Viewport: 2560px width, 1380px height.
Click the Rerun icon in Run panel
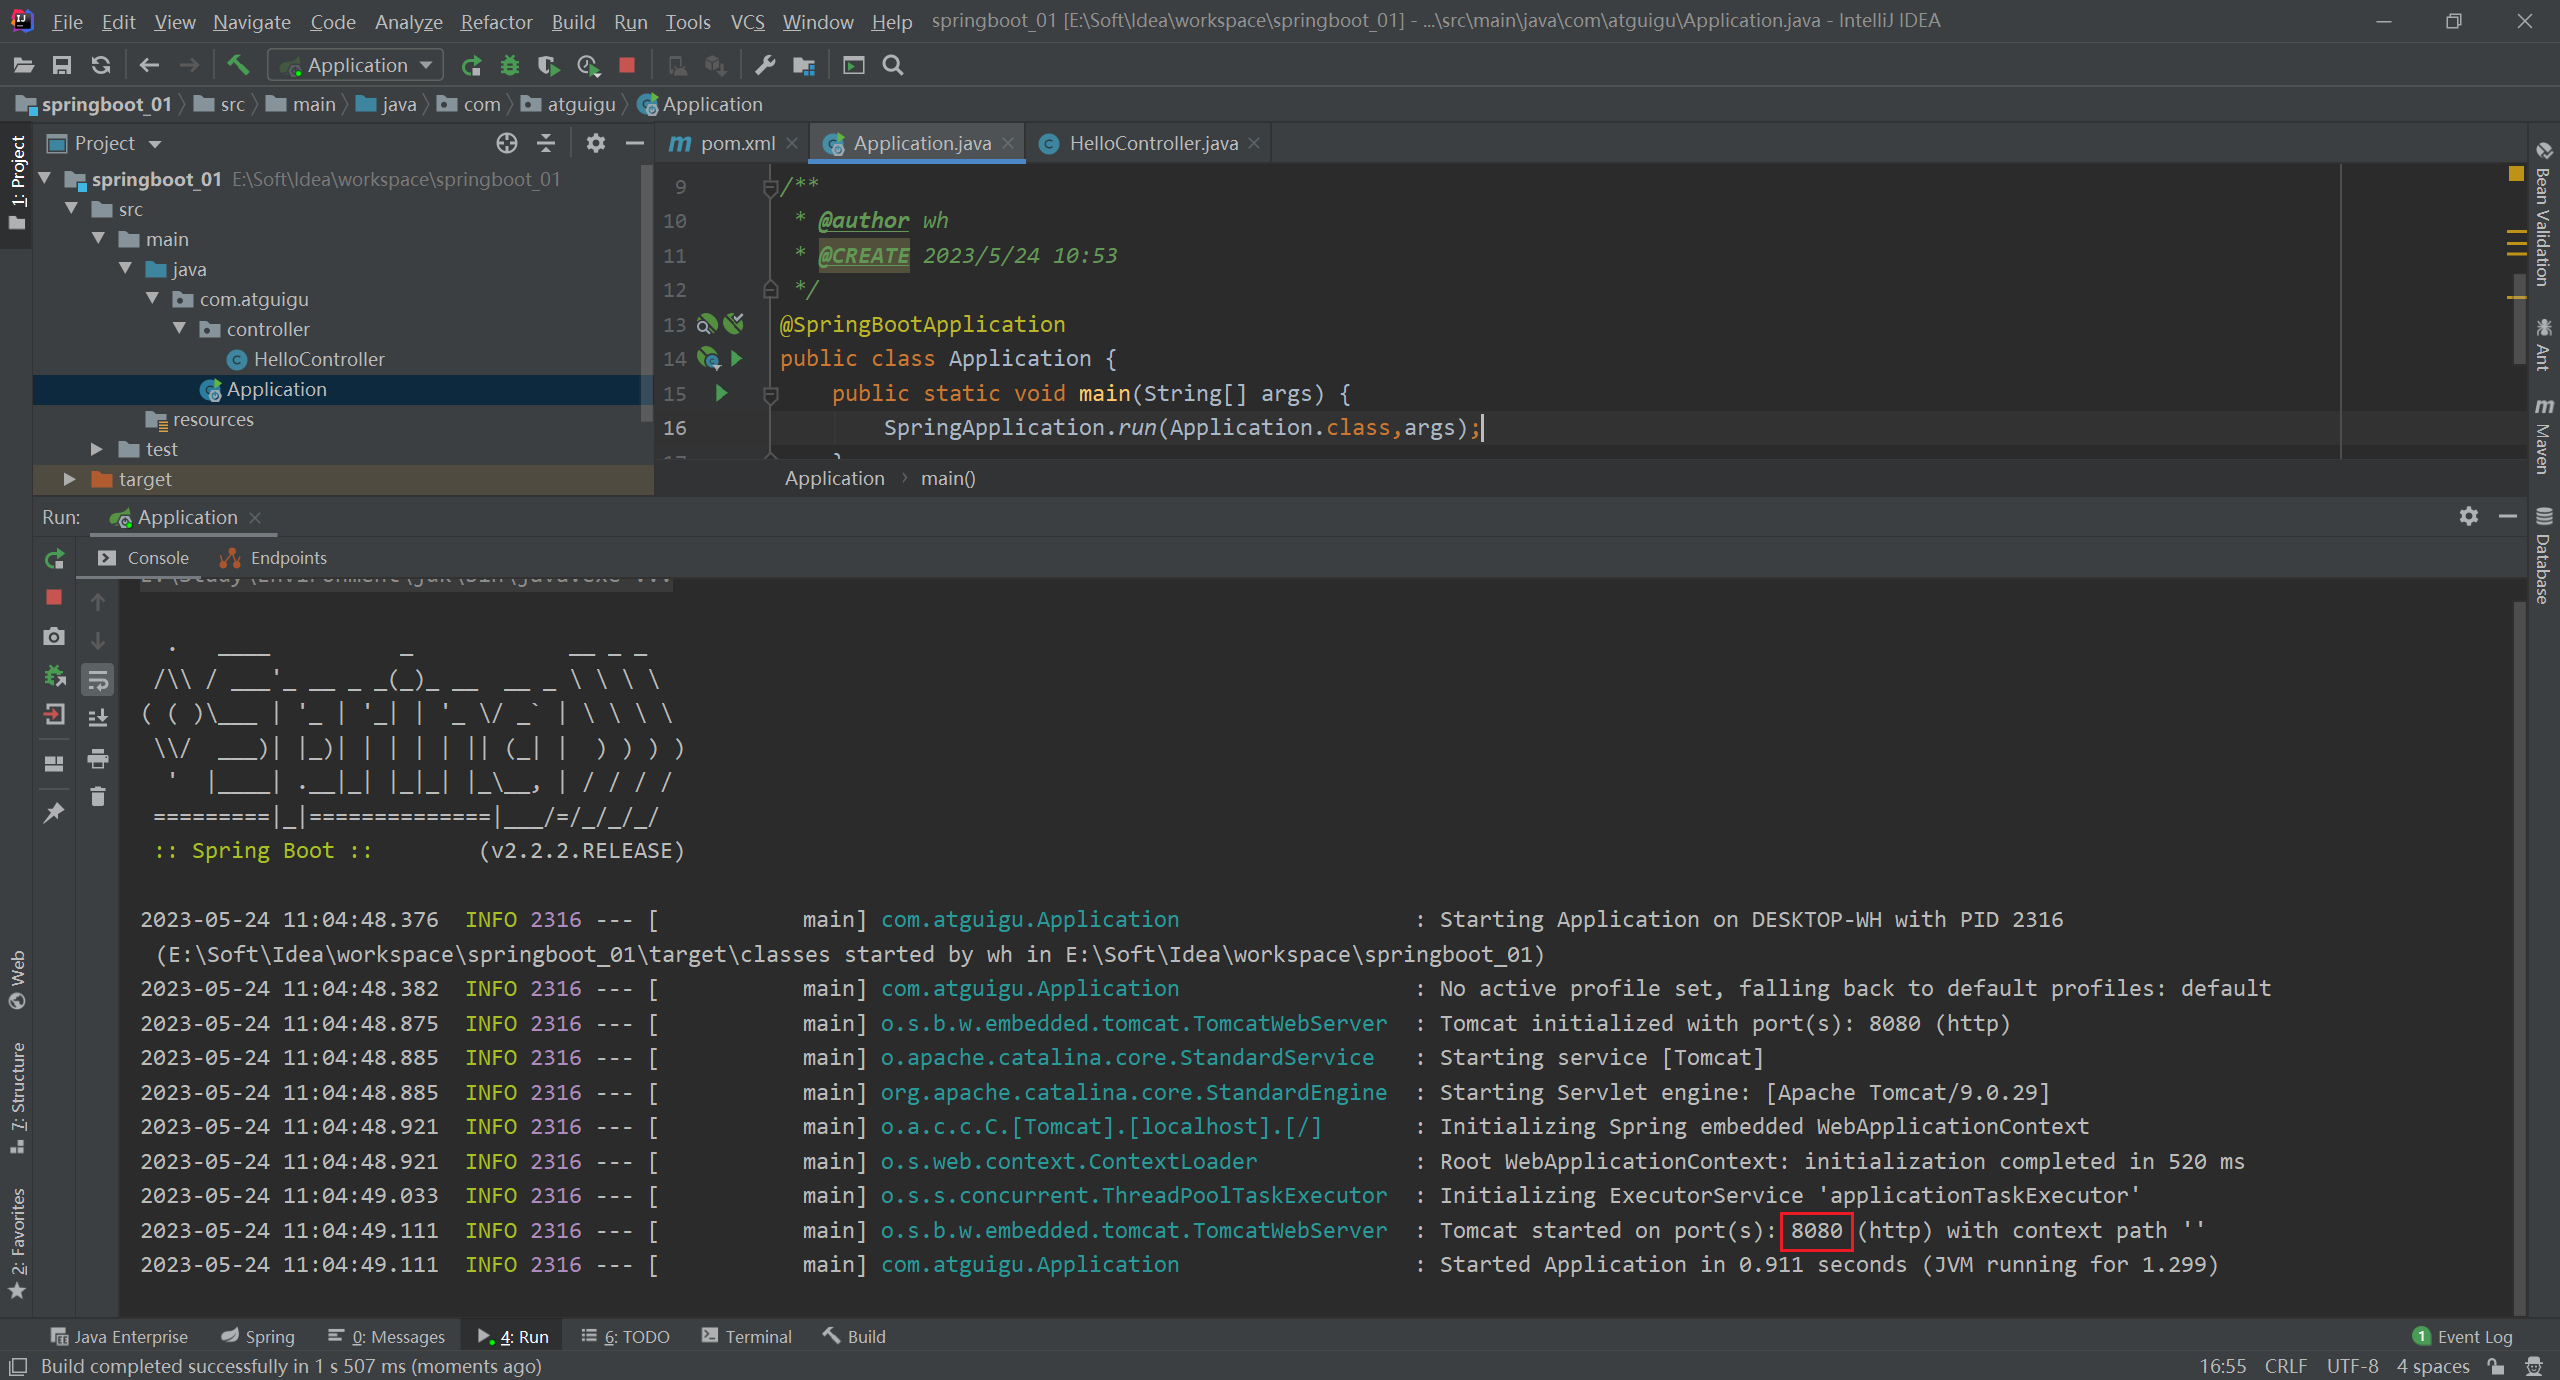coord(54,559)
